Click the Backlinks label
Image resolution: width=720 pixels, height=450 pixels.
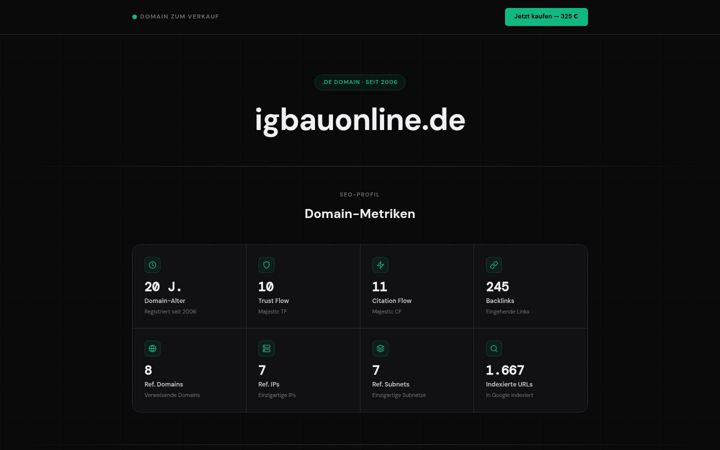coord(500,301)
